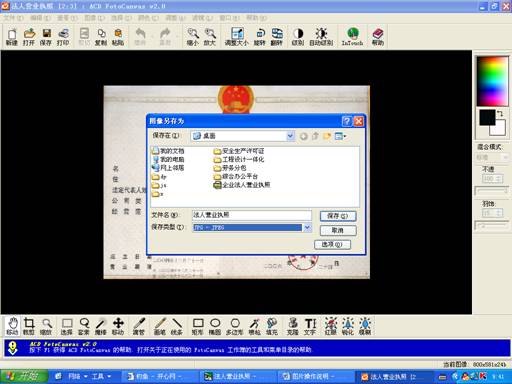512x384 pixels.
Task: Swap foreground and background colors
Action: point(500,114)
